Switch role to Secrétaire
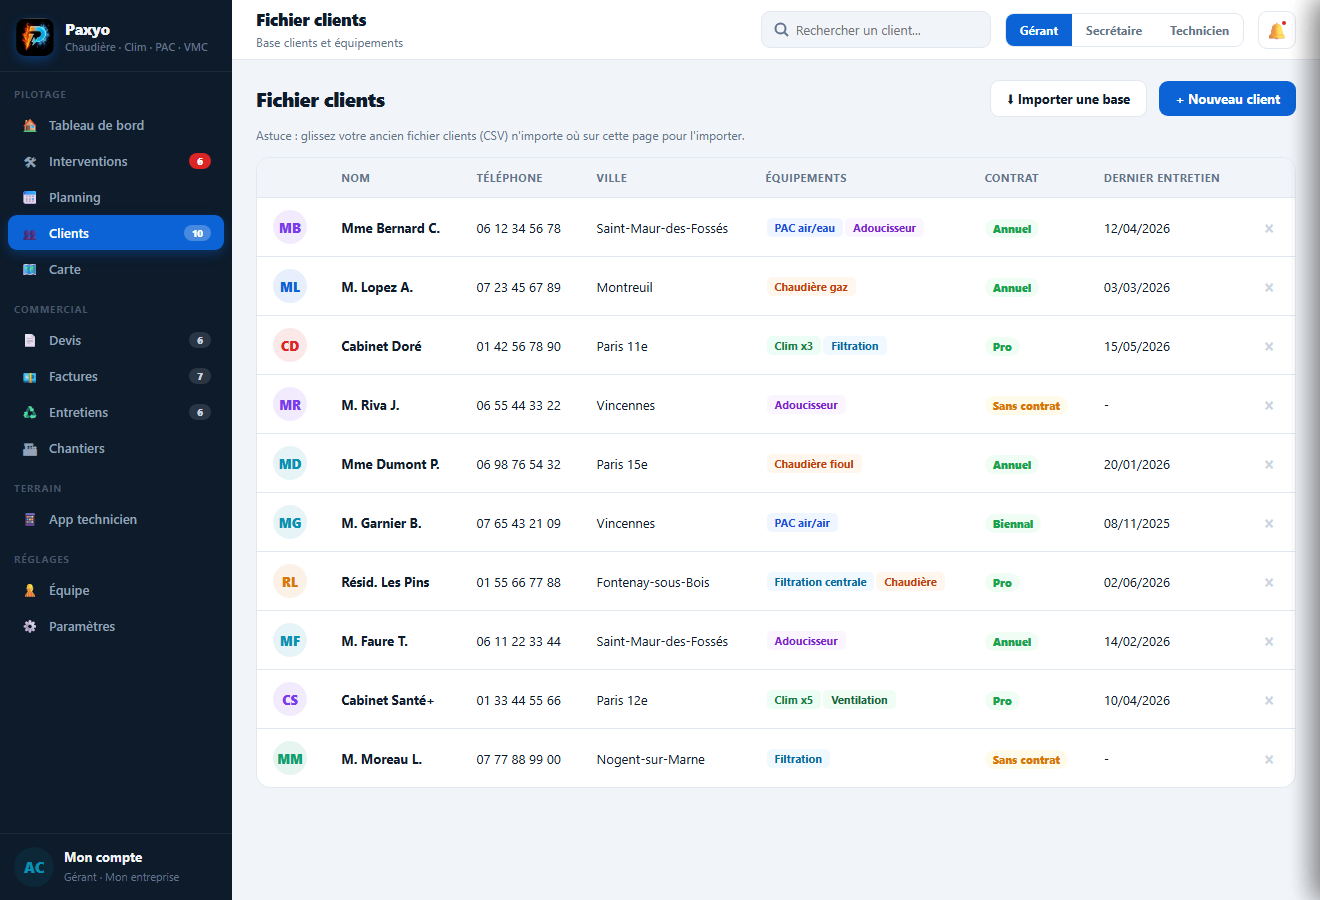1320x900 pixels. 1114,30
